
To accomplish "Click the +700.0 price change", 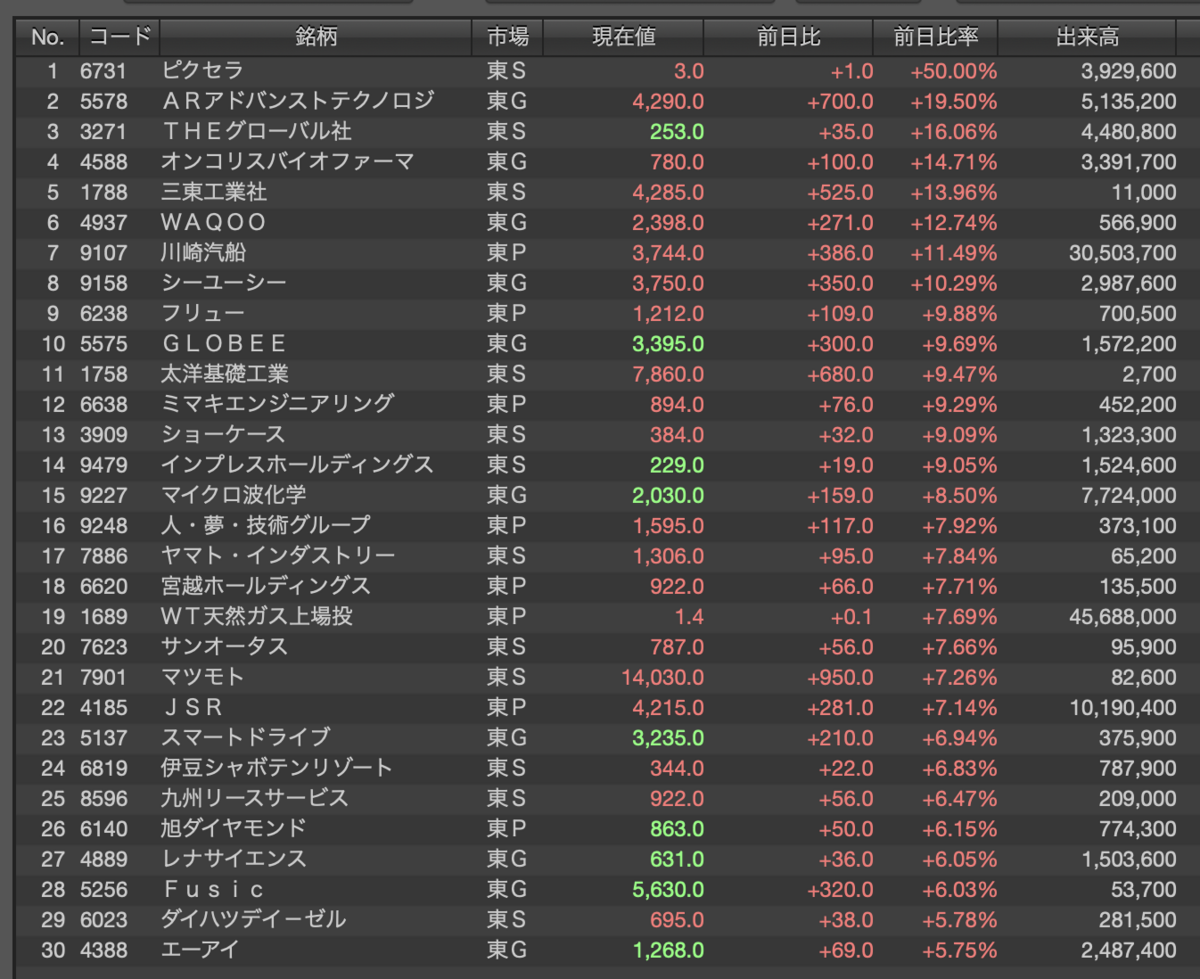I will click(840, 101).
